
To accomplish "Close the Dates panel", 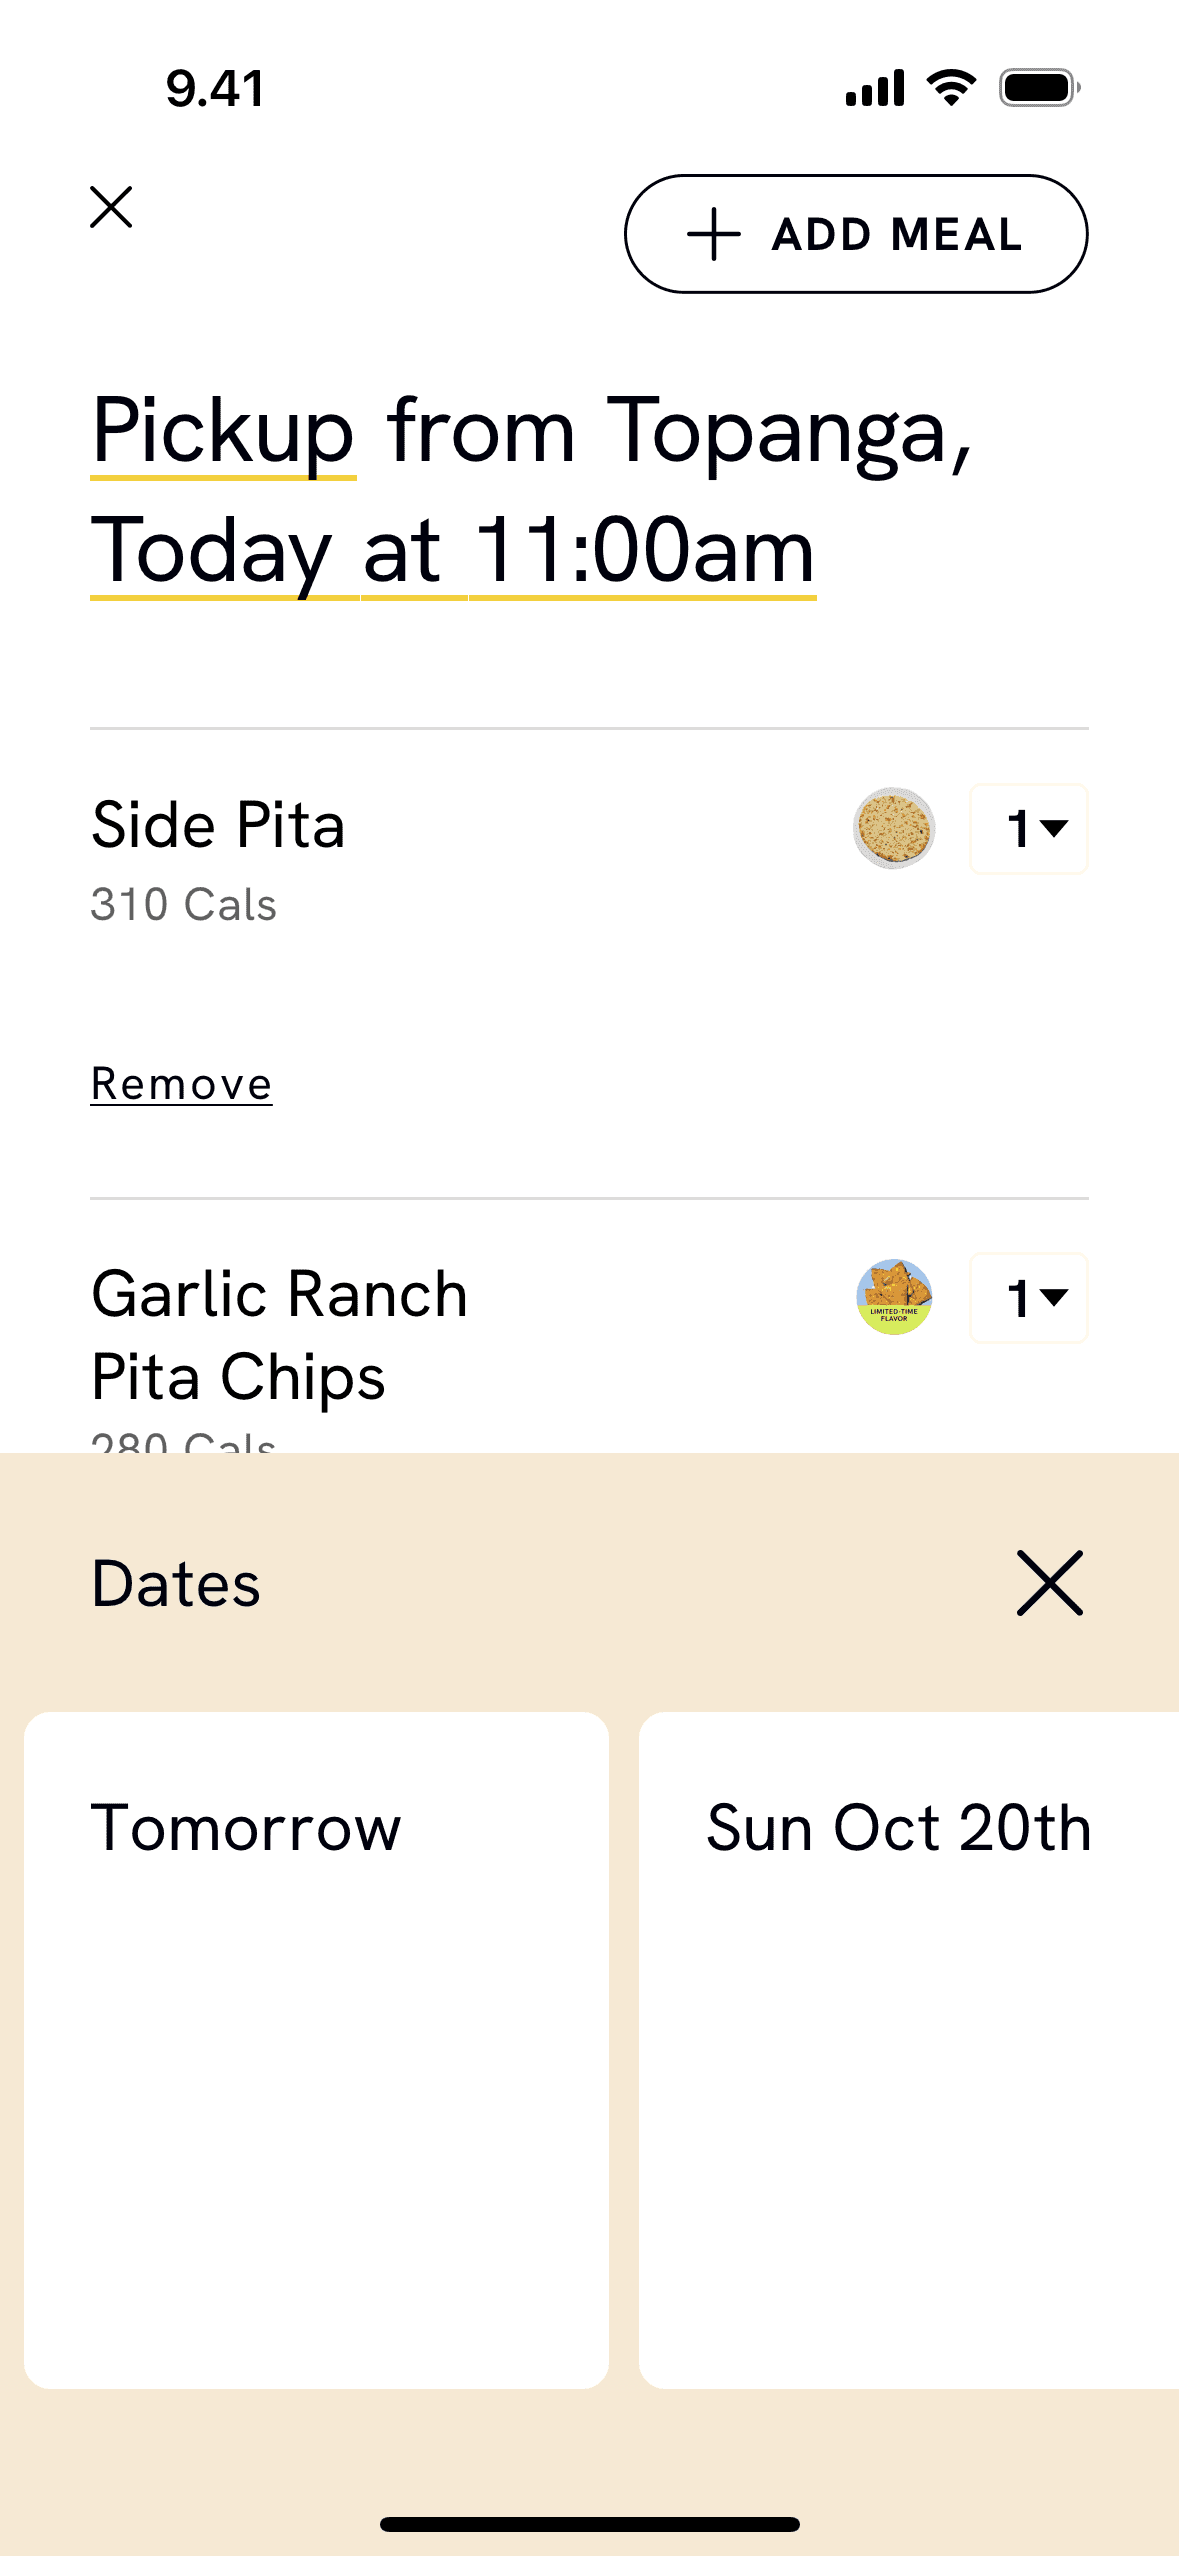I will (1049, 1583).
